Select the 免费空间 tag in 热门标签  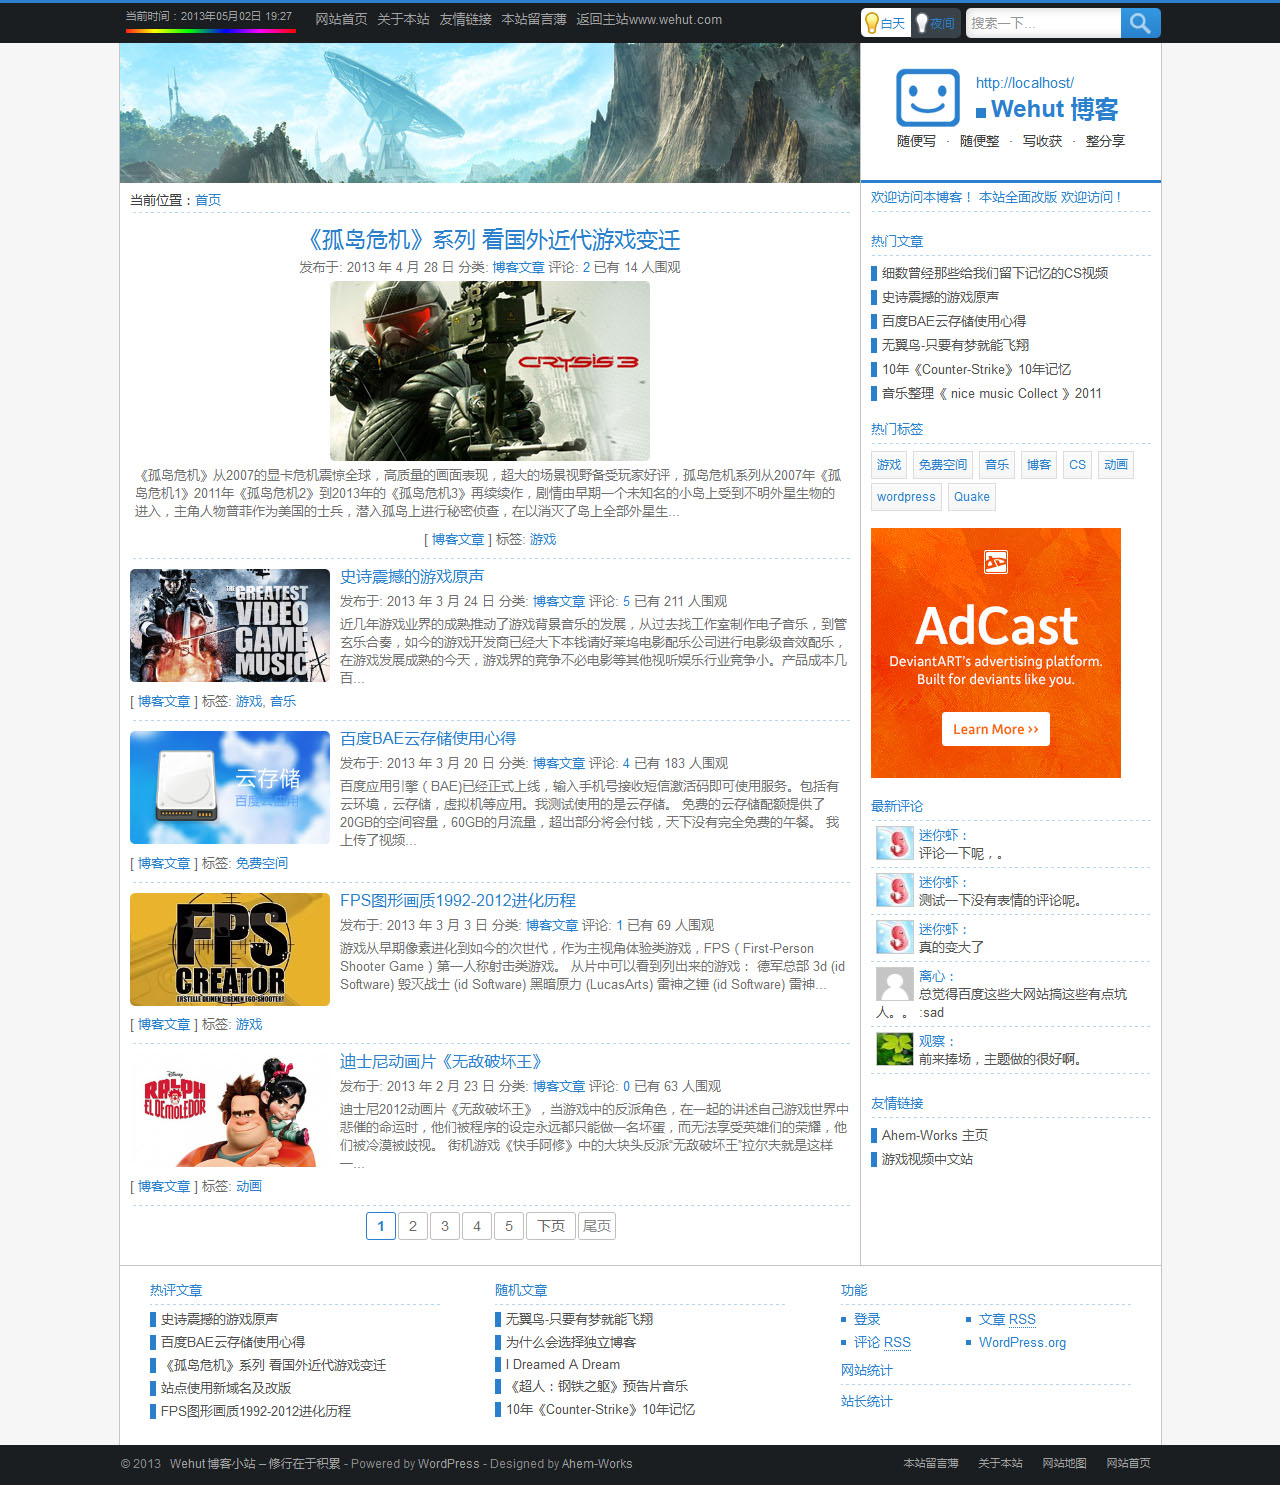(943, 465)
